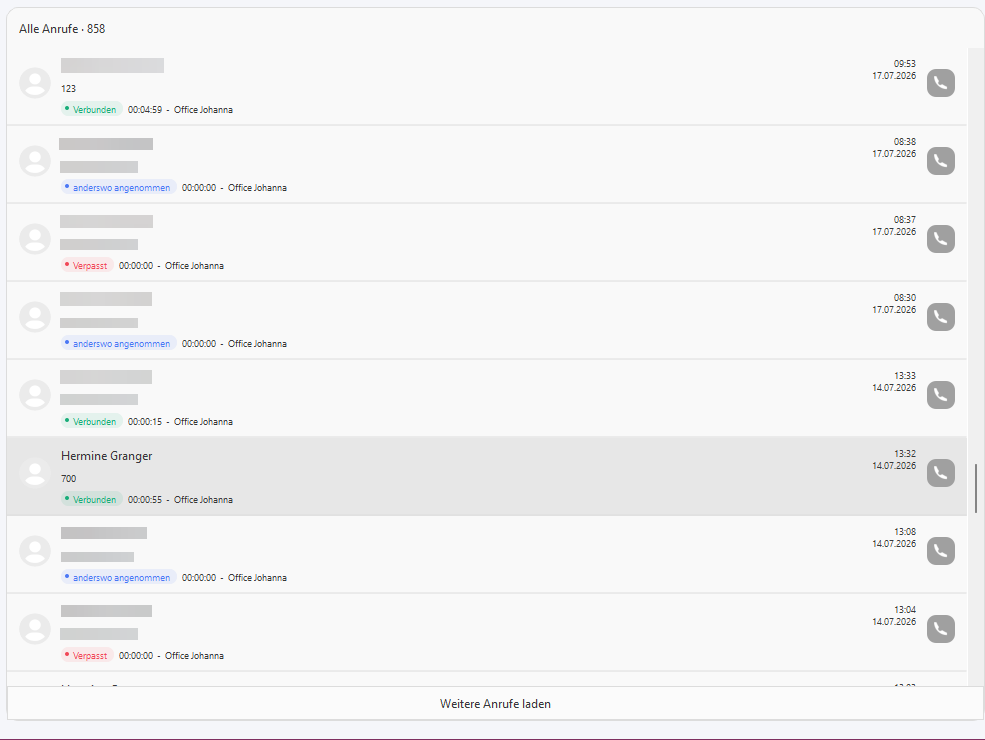Click Office Johanna on the 00:04:59 call
This screenshot has width=985, height=740.
204,109
